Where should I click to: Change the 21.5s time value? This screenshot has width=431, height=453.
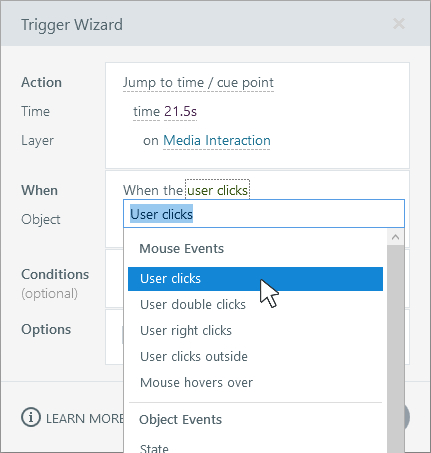coord(180,112)
